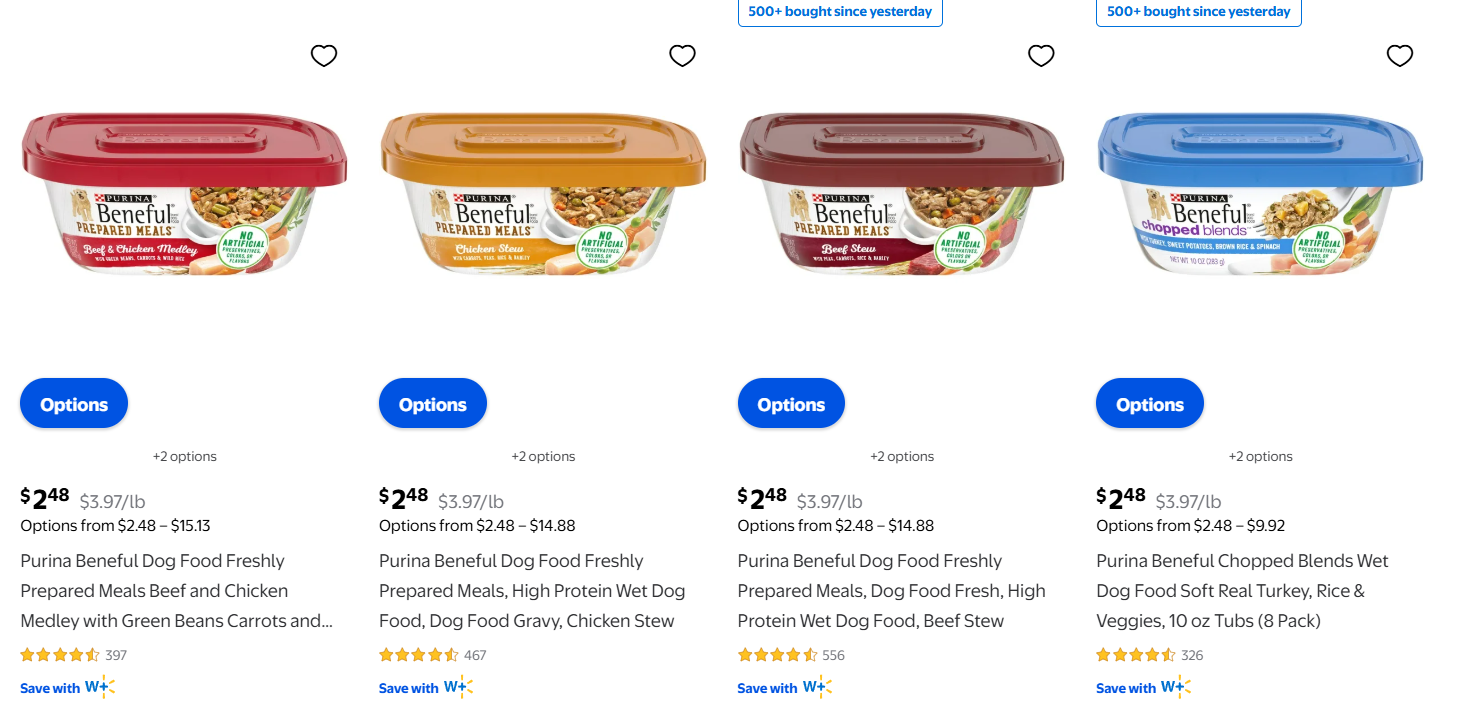Favorite the Beef and Chicken Medley heart icon
This screenshot has height=702, width=1462.
pyautogui.click(x=324, y=56)
